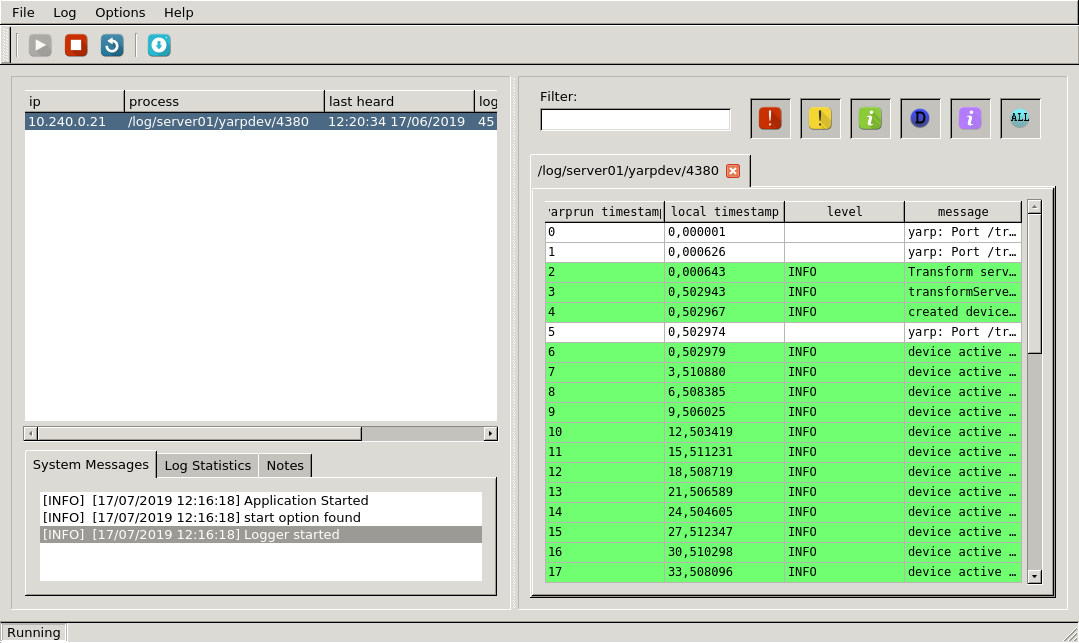
Task: Click the INFO cell in row 6
Action: point(844,352)
